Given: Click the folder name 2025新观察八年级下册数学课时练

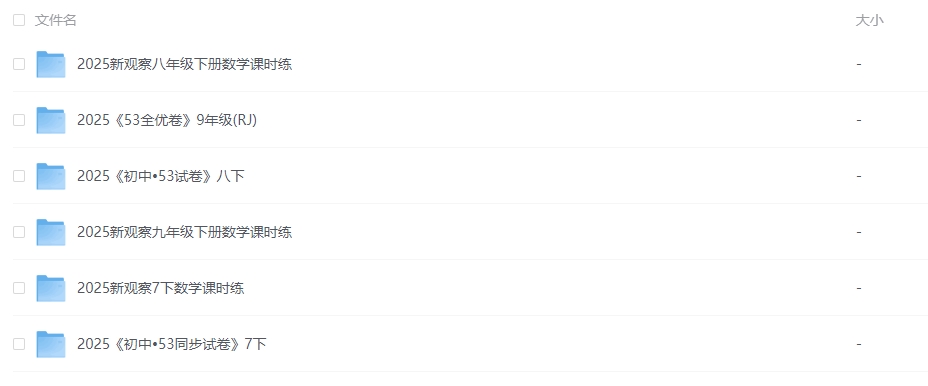Looking at the screenshot, I should tap(185, 64).
